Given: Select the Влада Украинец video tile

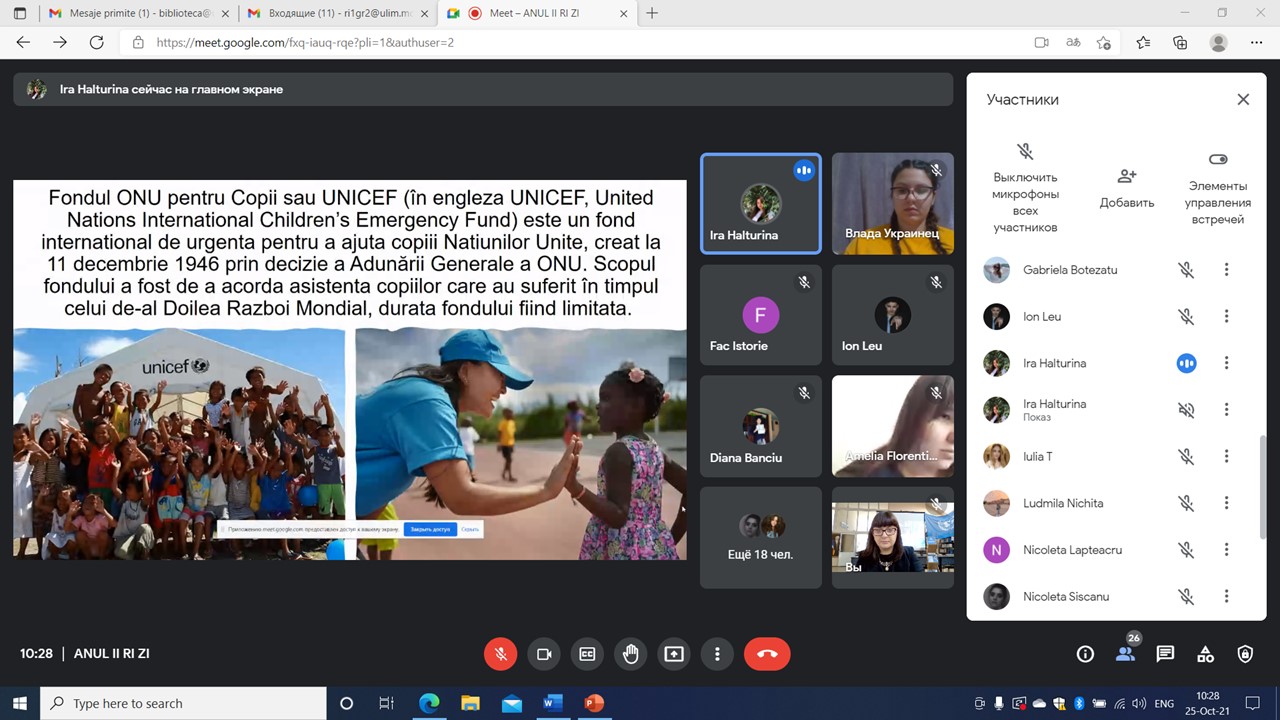Looking at the screenshot, I should tap(893, 204).
